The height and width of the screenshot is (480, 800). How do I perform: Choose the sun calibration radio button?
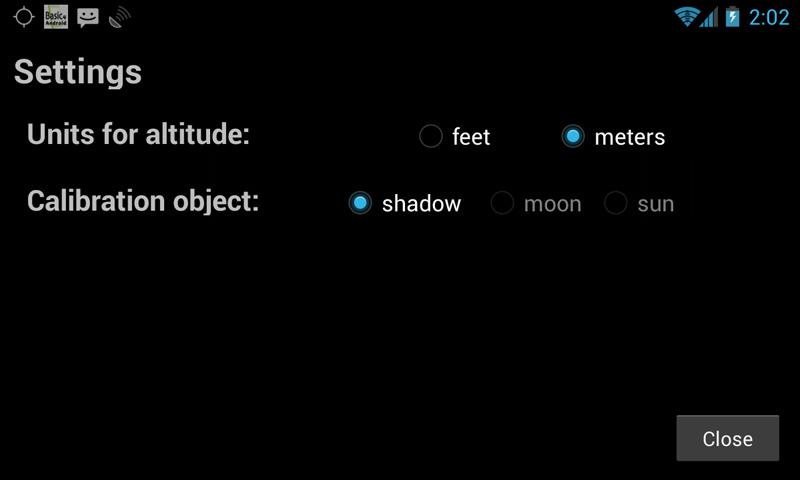click(615, 203)
